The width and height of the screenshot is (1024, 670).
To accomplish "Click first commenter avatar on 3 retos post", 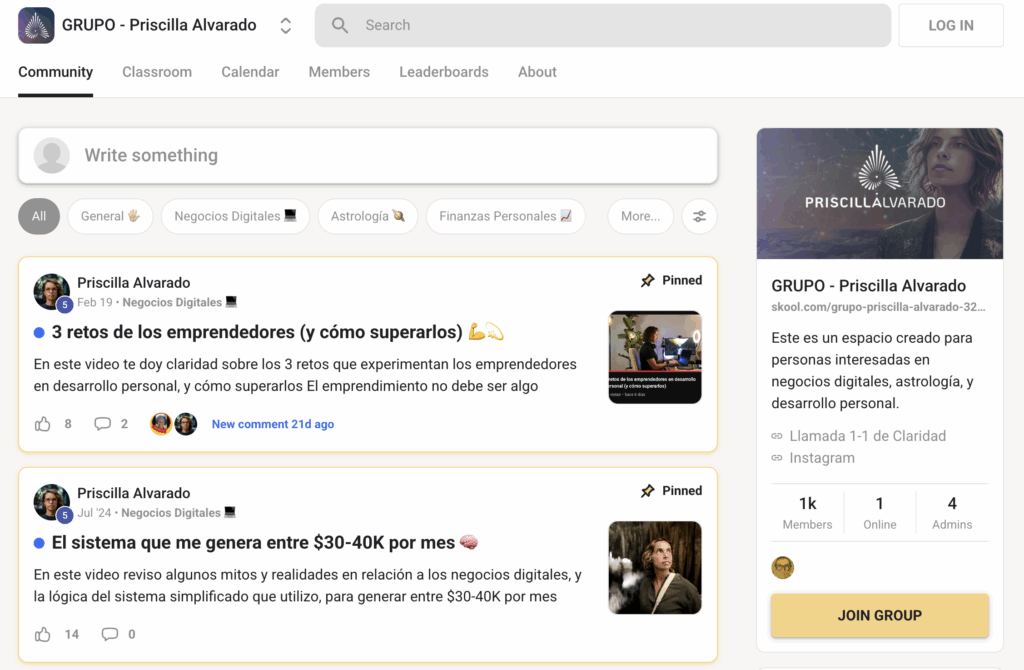I will tap(161, 424).
